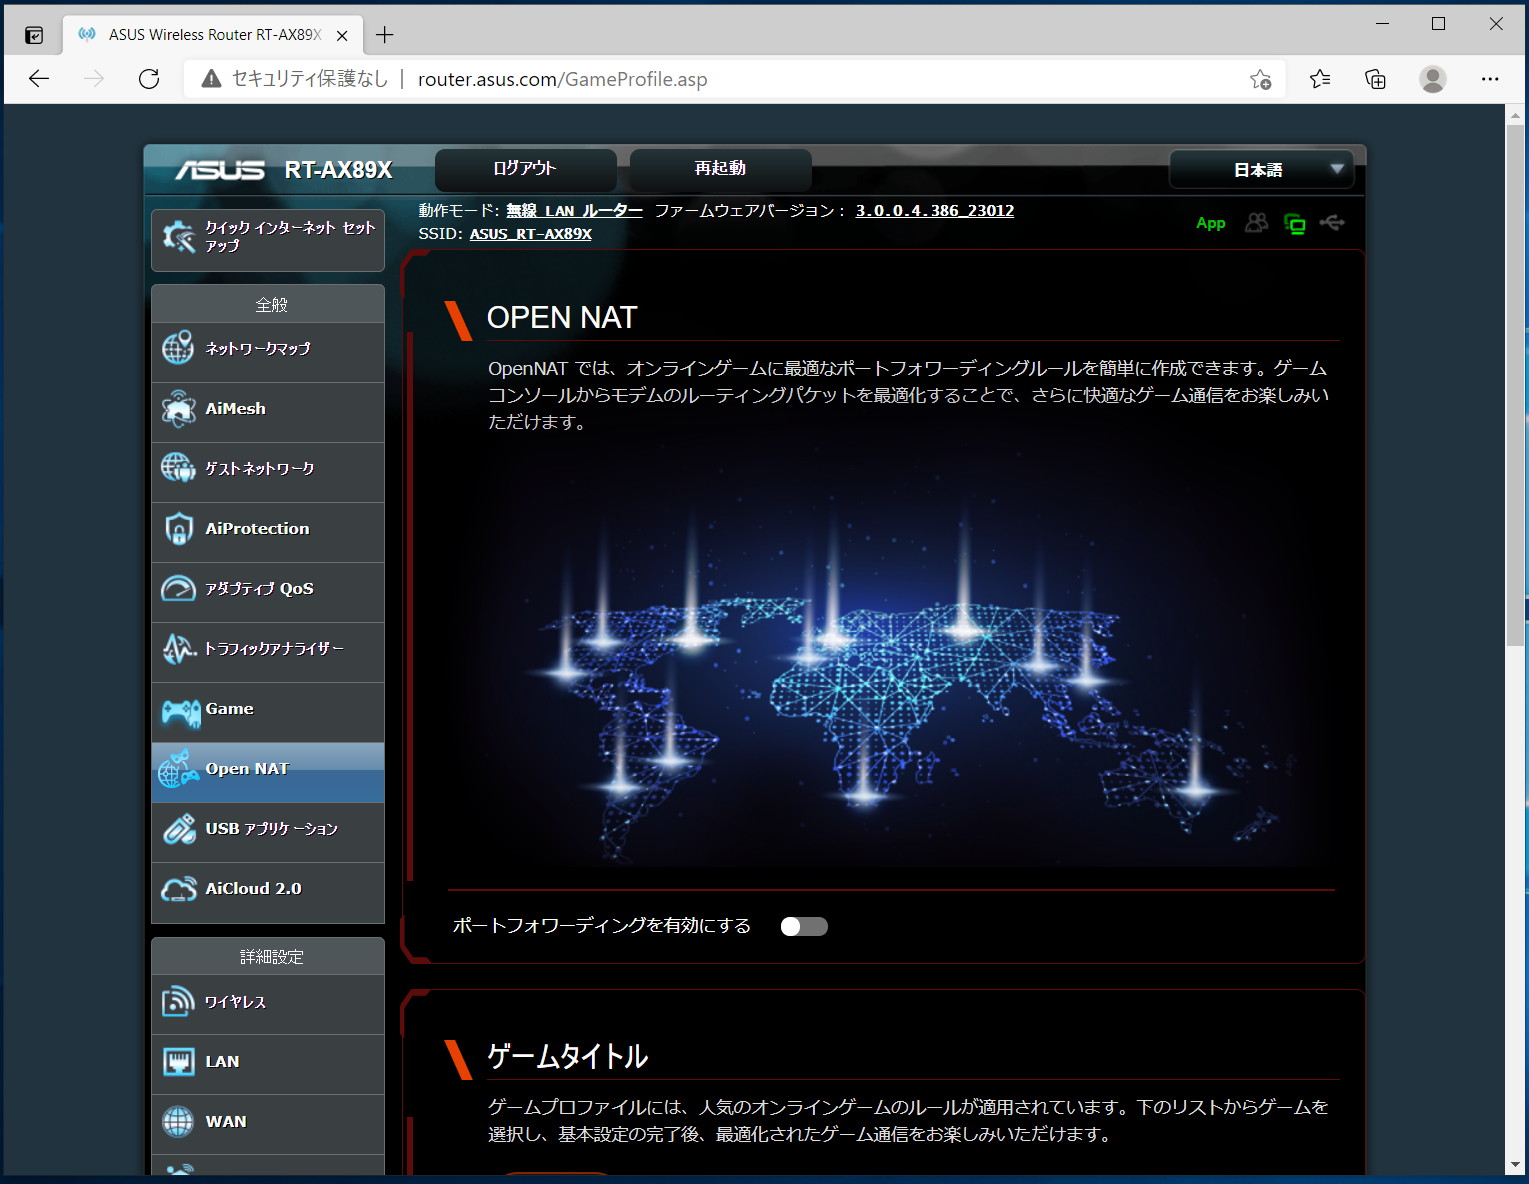Open a new browser tab
Image resolution: width=1529 pixels, height=1184 pixels.
point(385,35)
